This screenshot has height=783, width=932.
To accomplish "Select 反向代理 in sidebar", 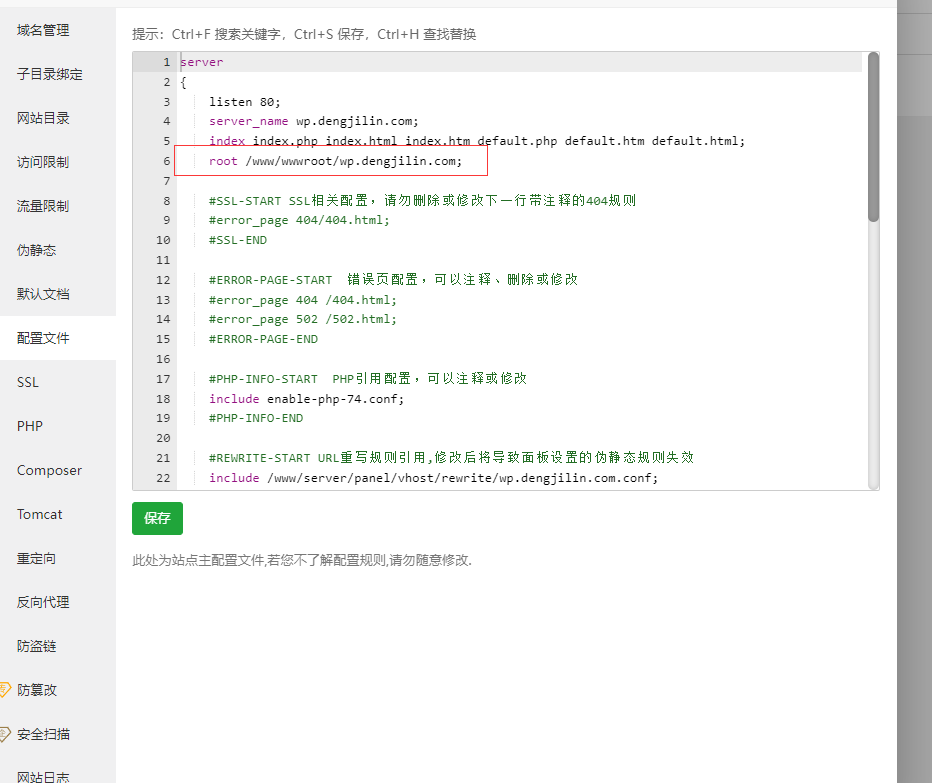I will [x=43, y=602].
